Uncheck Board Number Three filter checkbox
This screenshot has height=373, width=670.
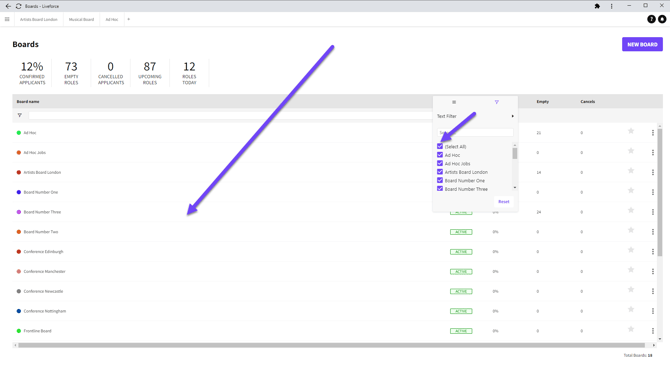click(440, 188)
